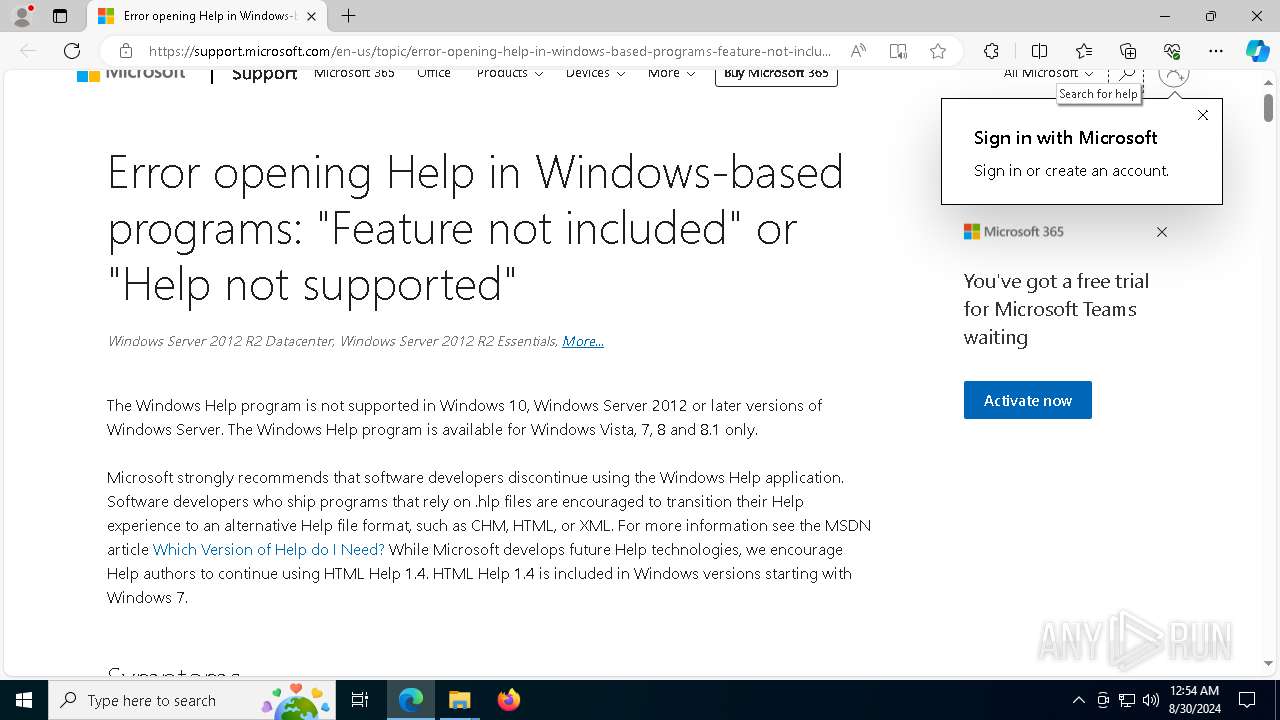Open Task View on taskbar
The width and height of the screenshot is (1280, 720).
(360, 700)
